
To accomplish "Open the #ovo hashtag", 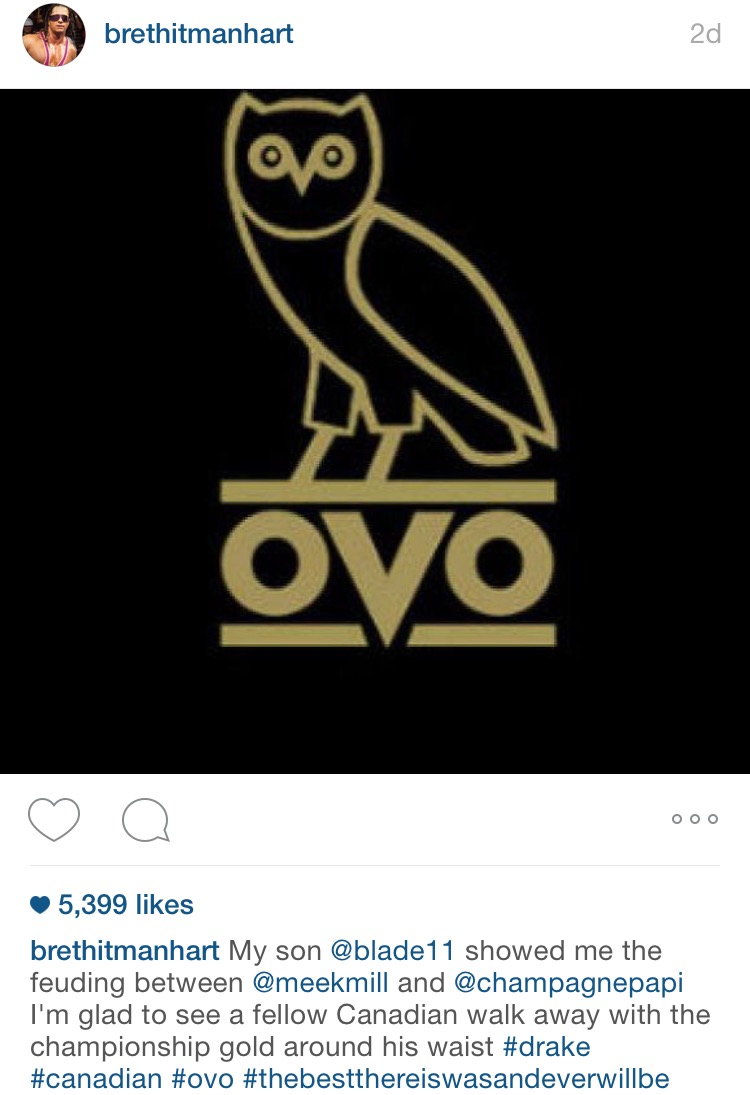I will coord(203,1079).
